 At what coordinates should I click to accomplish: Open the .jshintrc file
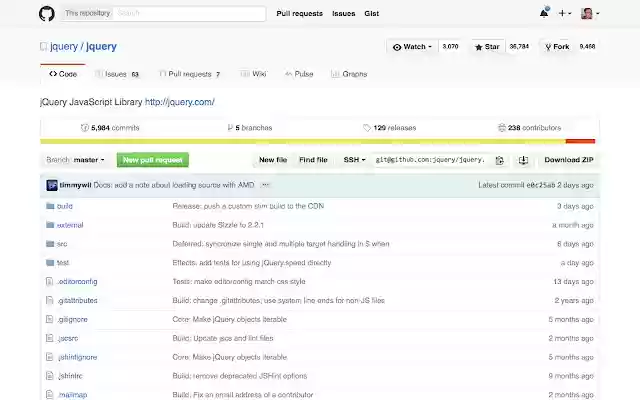(70, 376)
